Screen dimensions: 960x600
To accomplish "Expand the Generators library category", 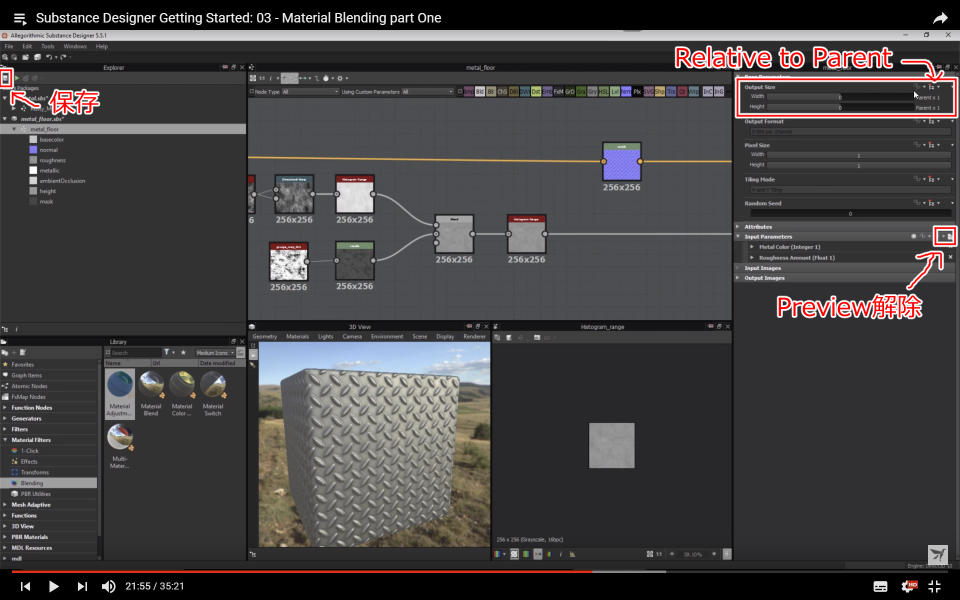I will [5, 418].
